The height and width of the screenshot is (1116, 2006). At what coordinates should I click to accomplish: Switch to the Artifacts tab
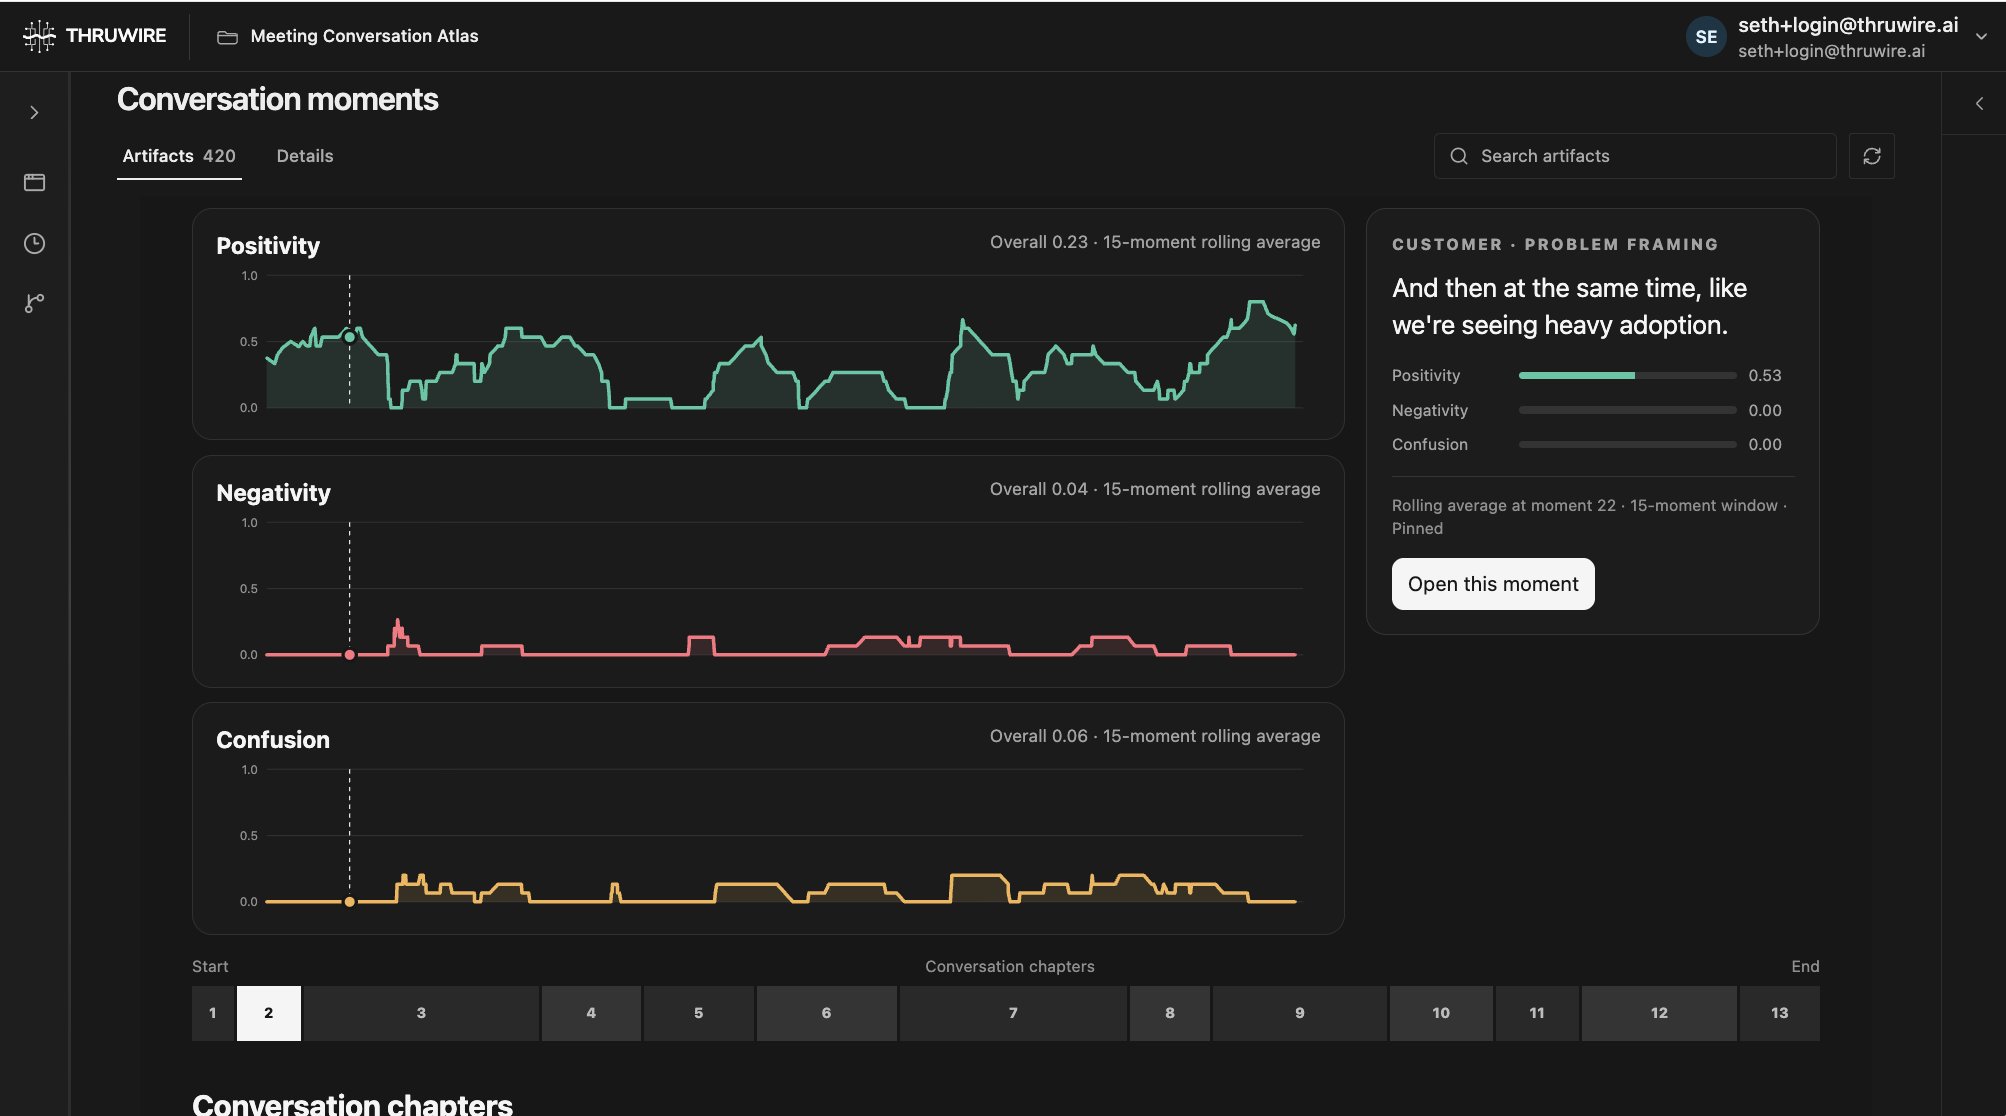[179, 156]
